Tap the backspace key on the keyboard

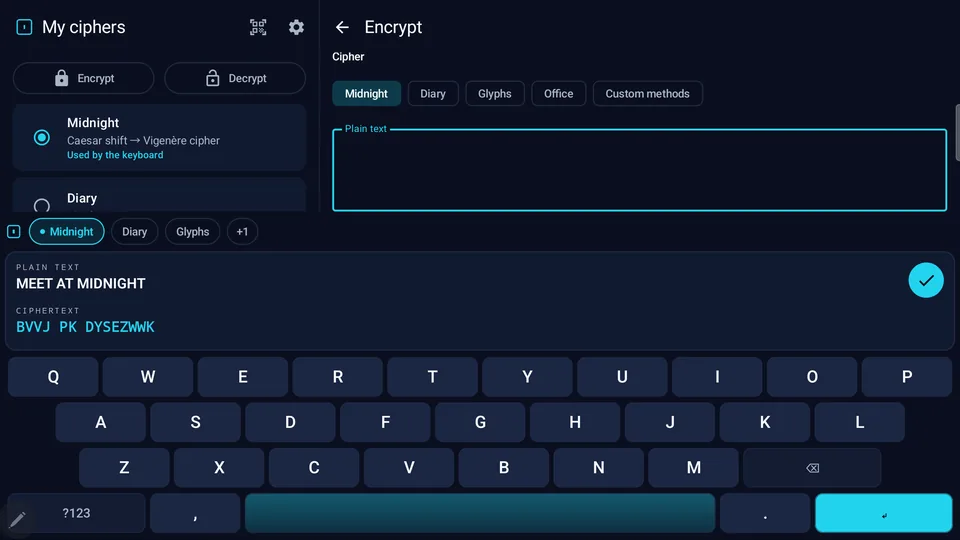click(x=812, y=468)
